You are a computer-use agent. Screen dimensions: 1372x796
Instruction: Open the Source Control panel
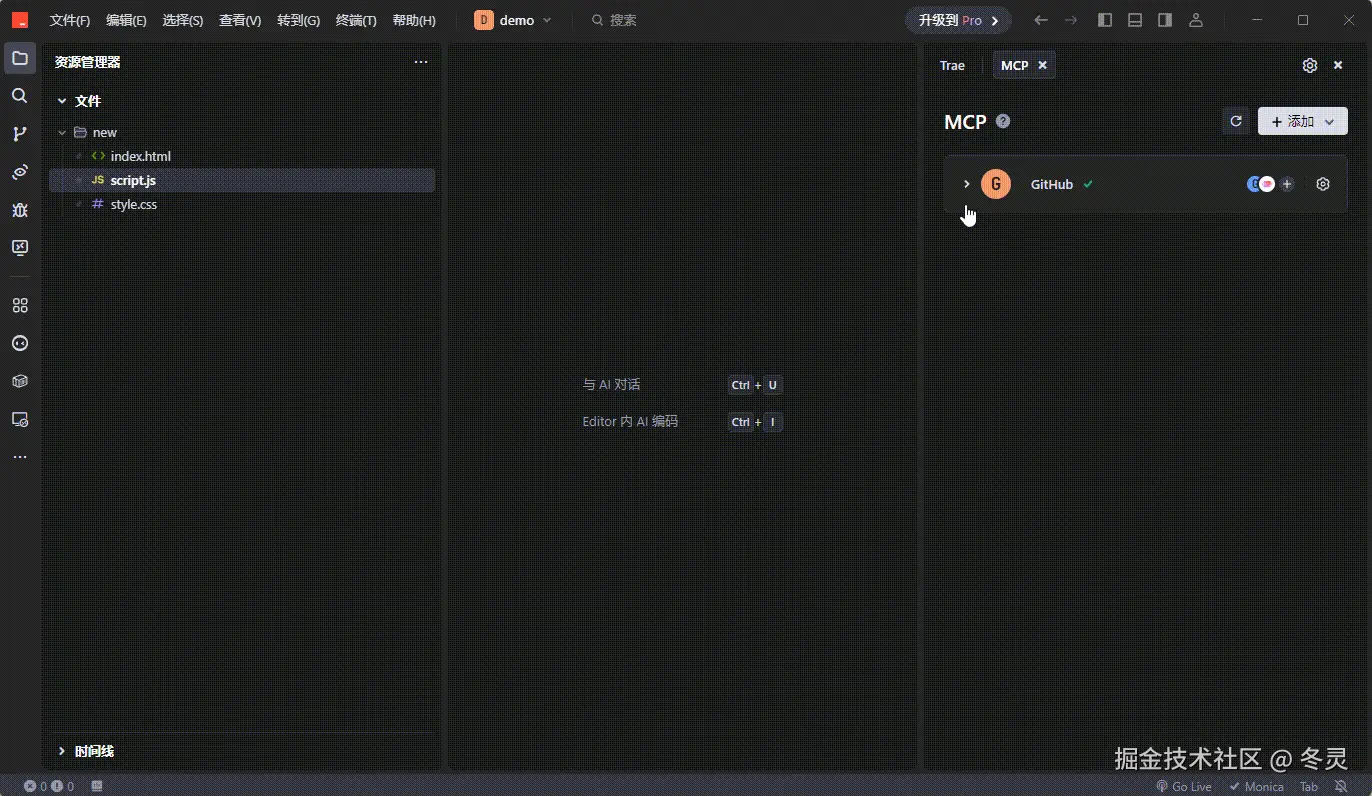click(x=19, y=133)
